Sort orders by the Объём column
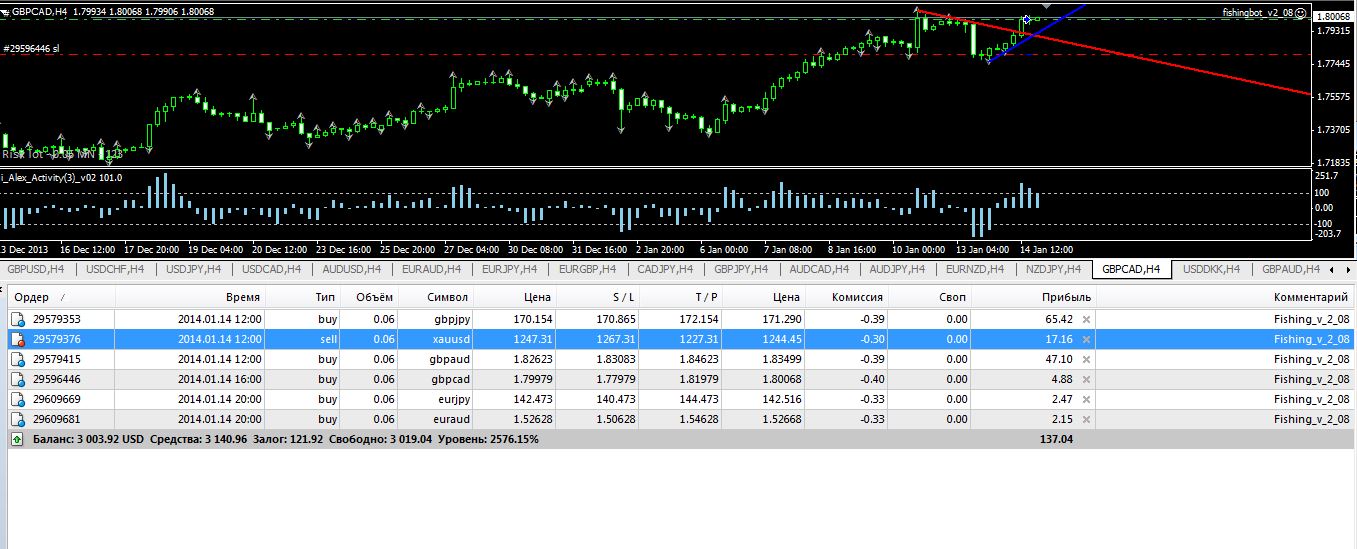 click(x=371, y=297)
